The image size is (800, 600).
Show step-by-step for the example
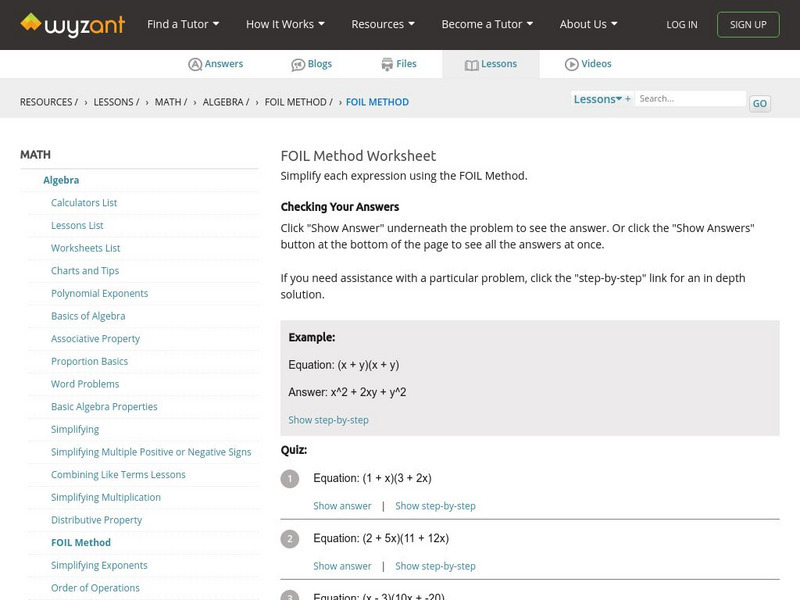(328, 420)
